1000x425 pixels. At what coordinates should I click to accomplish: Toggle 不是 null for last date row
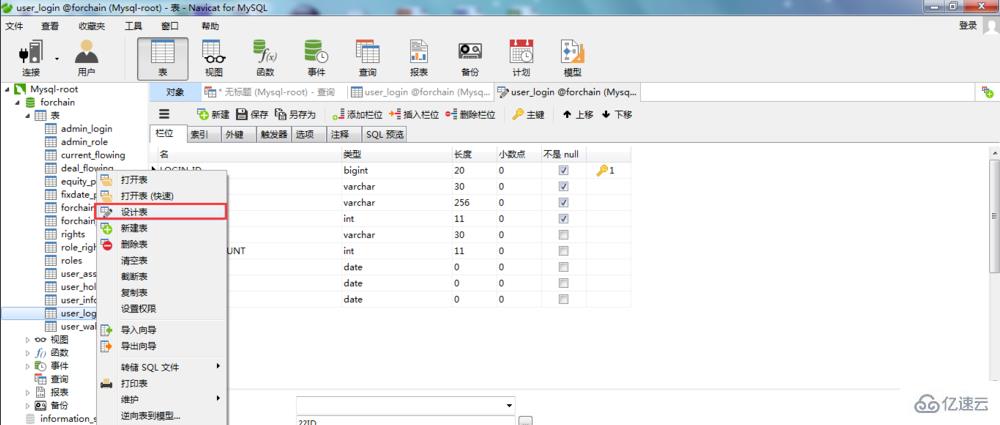tap(563, 299)
